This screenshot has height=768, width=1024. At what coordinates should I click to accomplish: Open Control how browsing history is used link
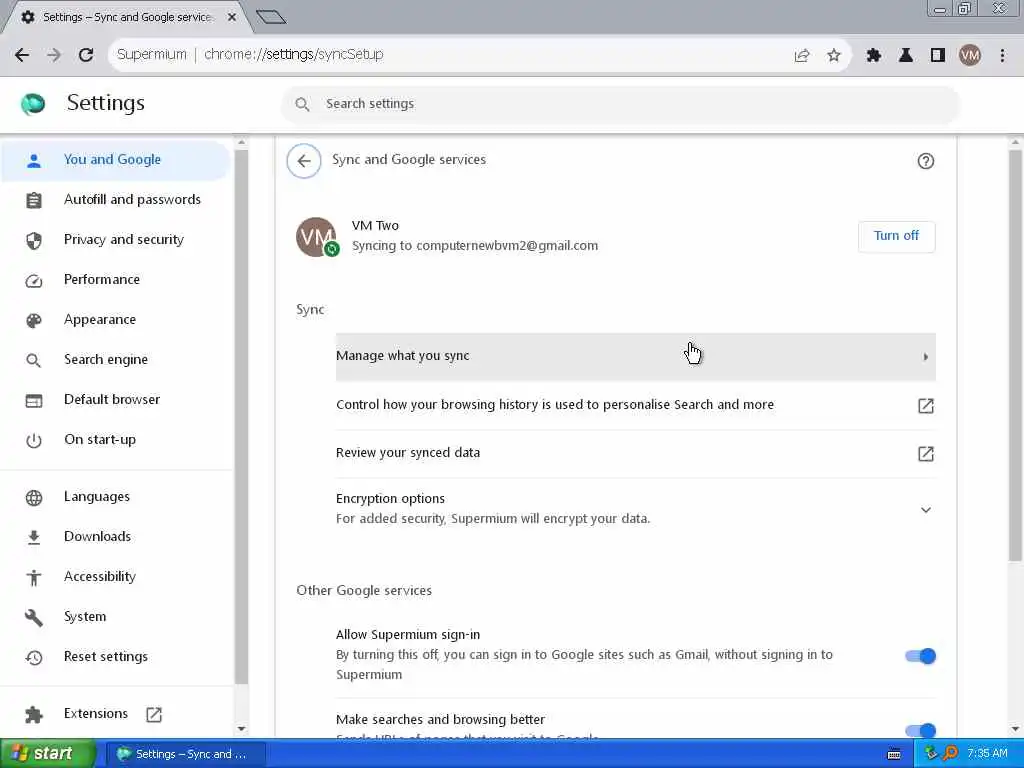(x=635, y=405)
